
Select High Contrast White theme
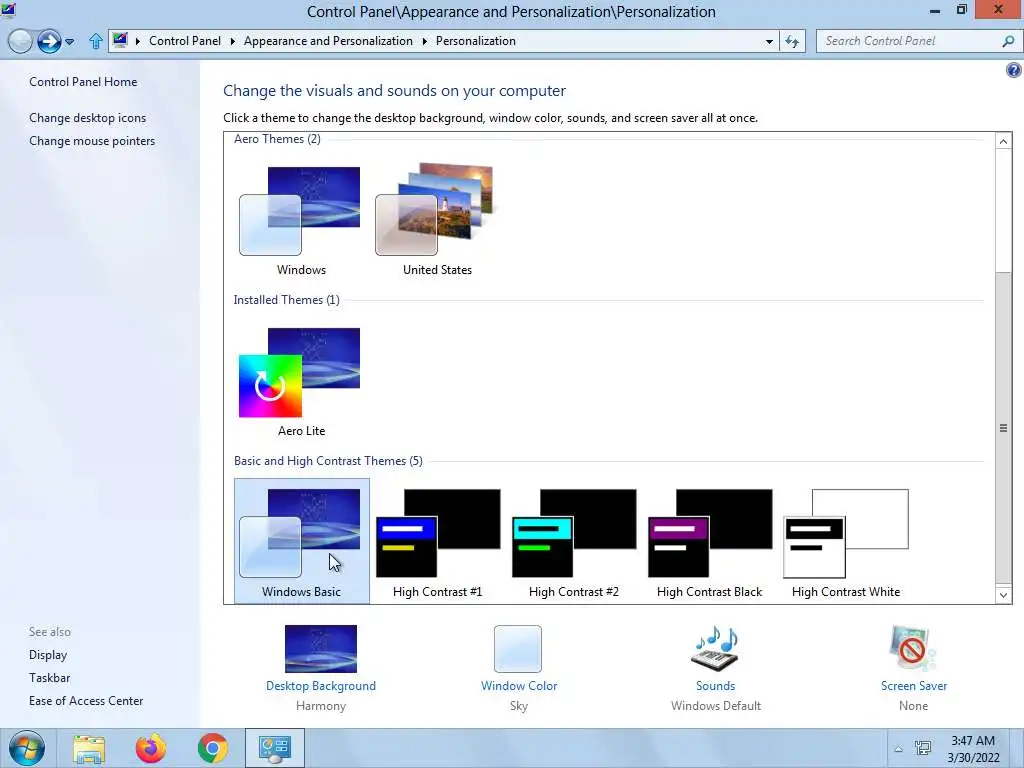click(x=846, y=541)
